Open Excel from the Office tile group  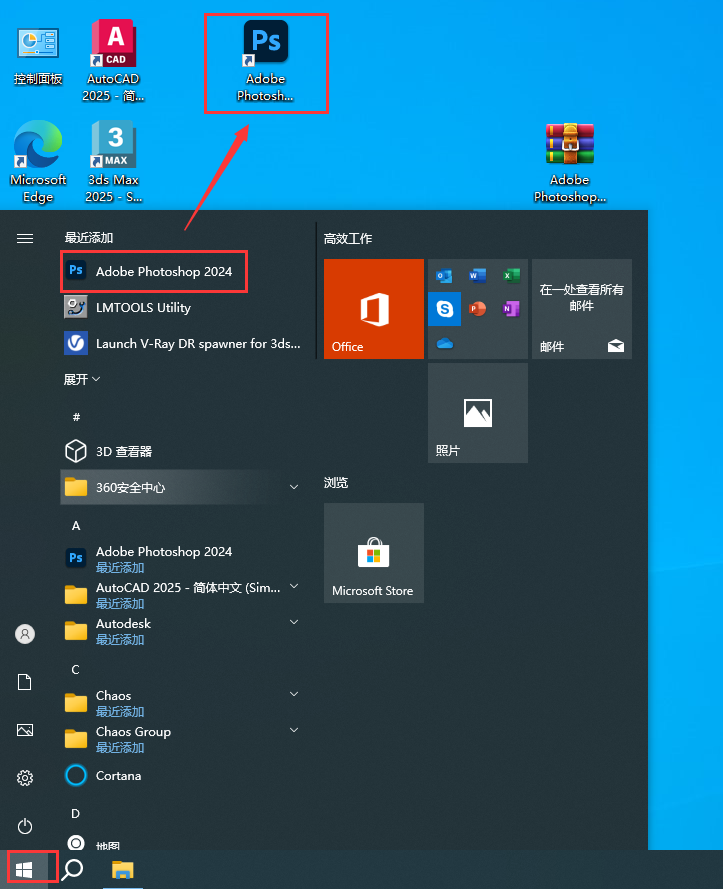point(511,276)
